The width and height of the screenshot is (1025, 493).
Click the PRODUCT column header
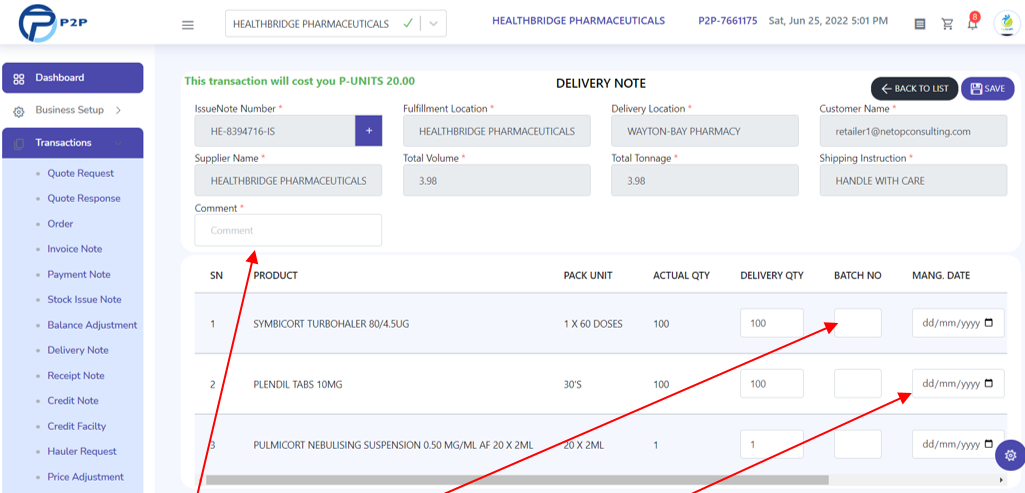(x=276, y=275)
